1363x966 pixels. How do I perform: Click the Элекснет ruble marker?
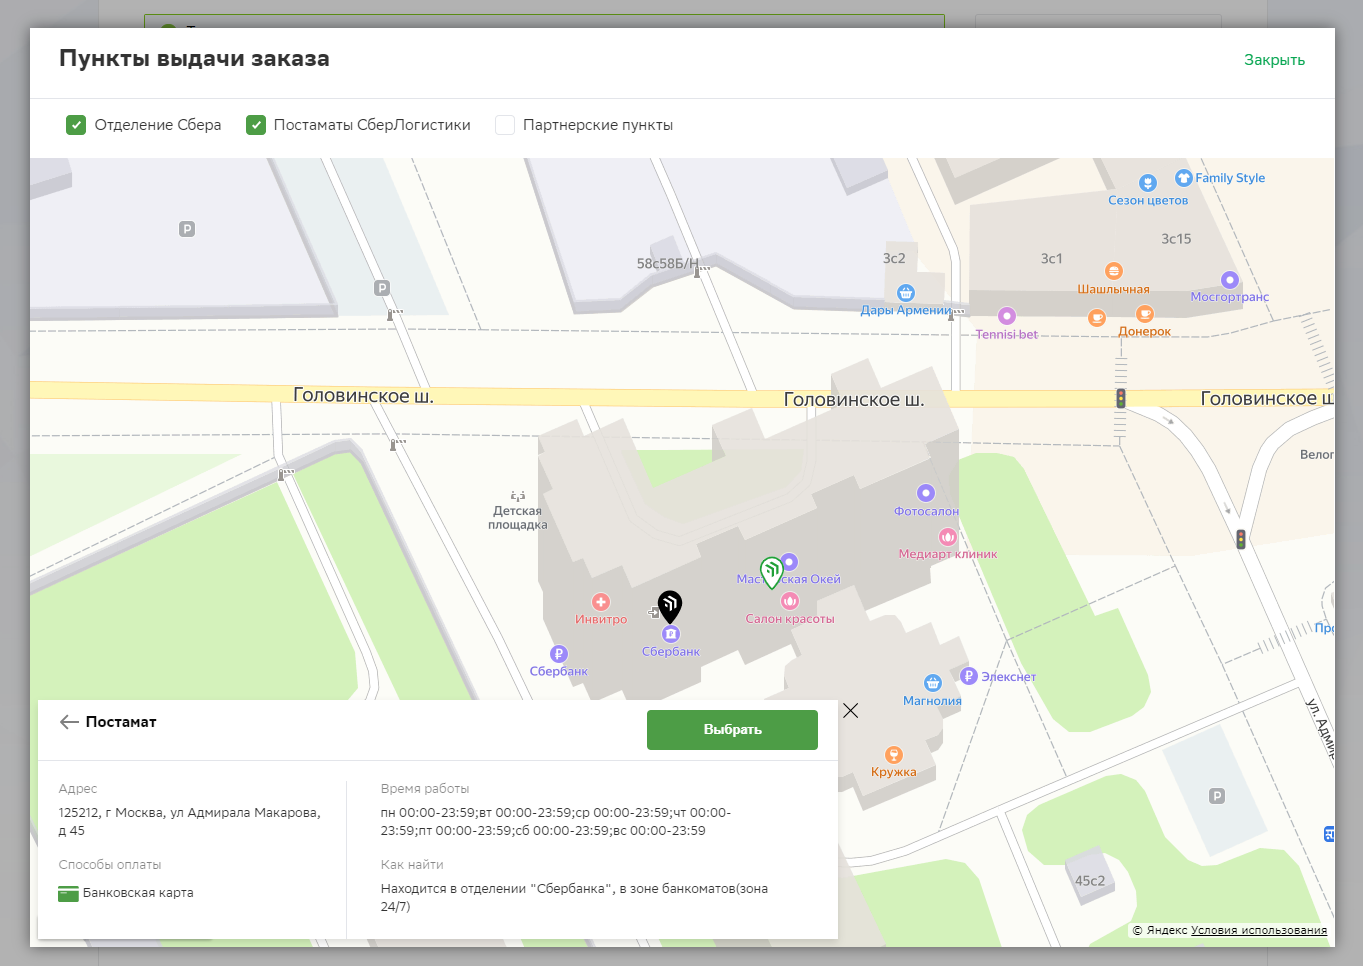(968, 676)
